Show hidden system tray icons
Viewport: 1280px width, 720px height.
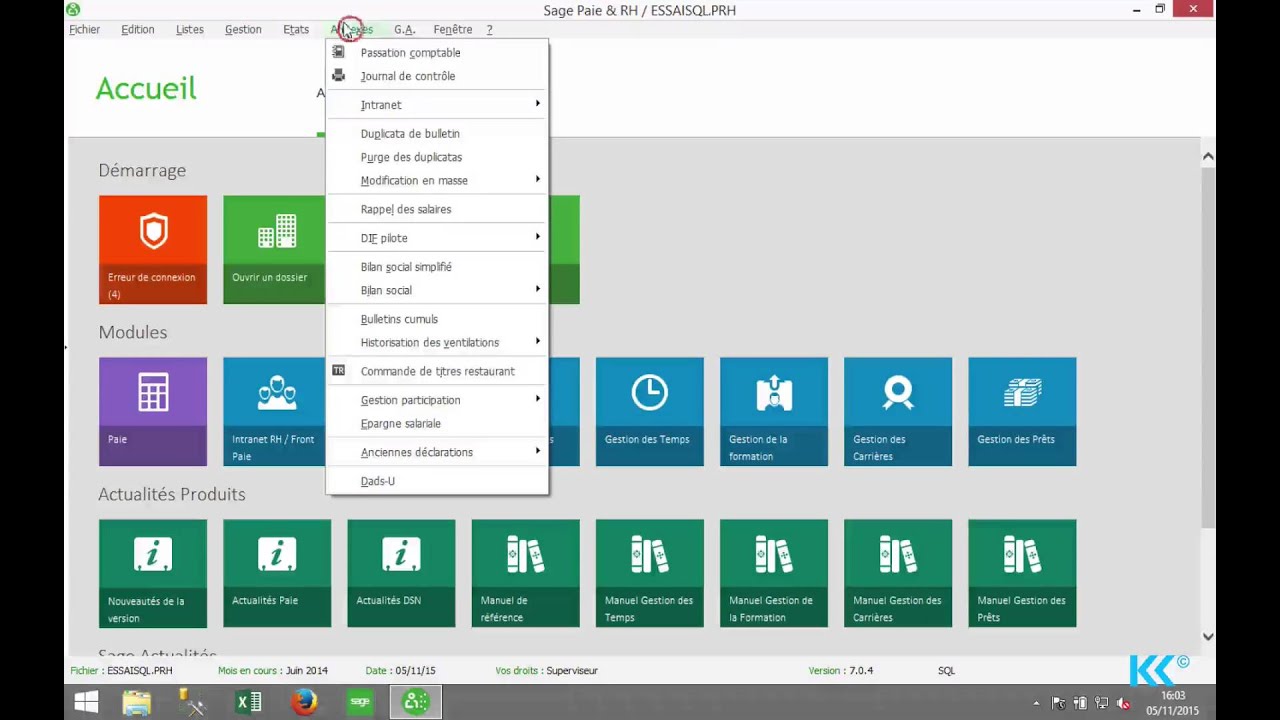click(1036, 704)
